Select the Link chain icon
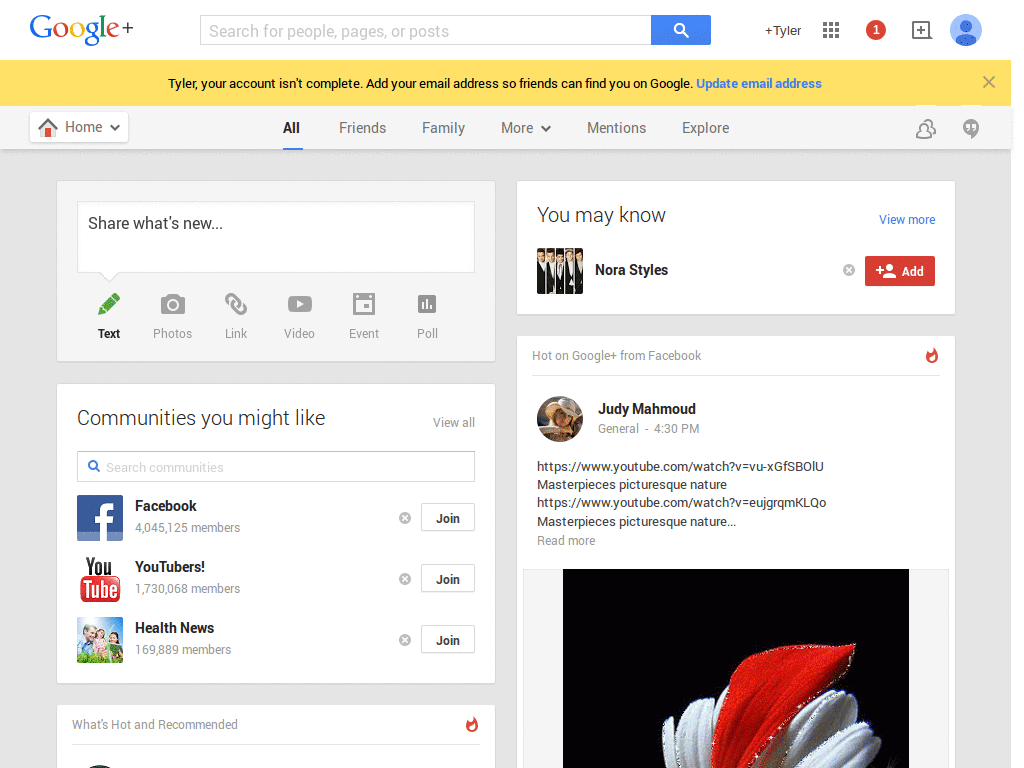Image resolution: width=1024 pixels, height=768 pixels. (236, 304)
